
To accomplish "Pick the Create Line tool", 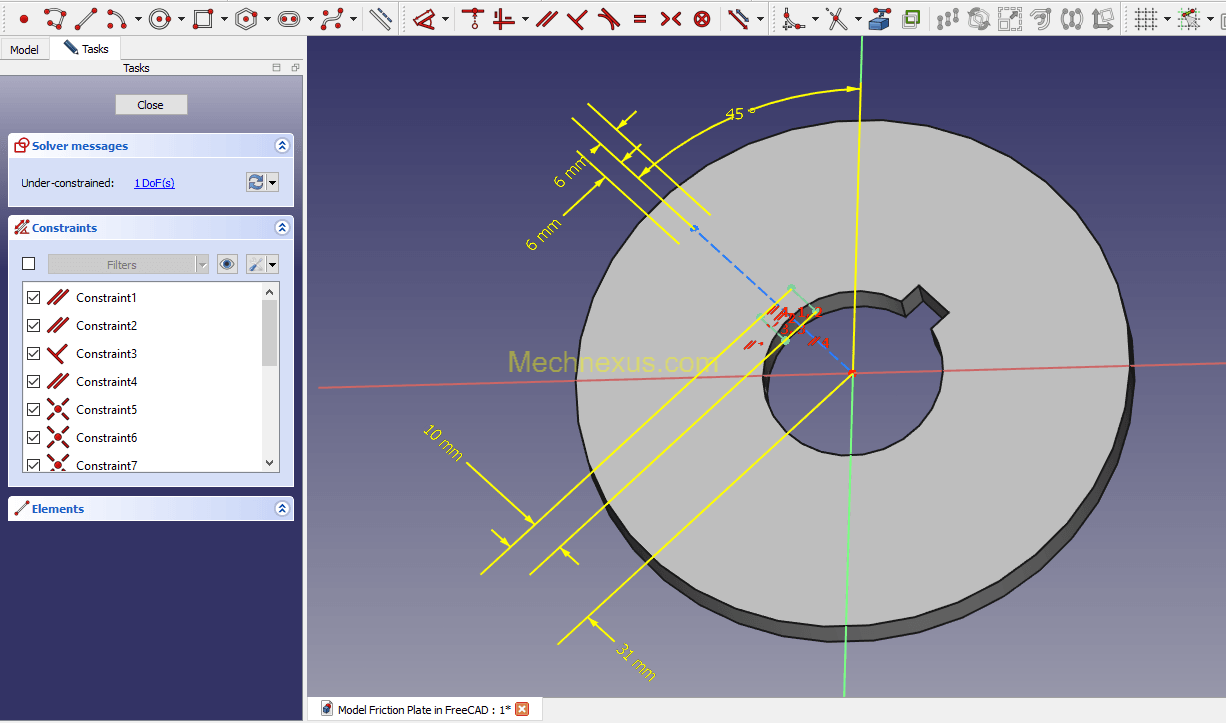I will (x=86, y=18).
